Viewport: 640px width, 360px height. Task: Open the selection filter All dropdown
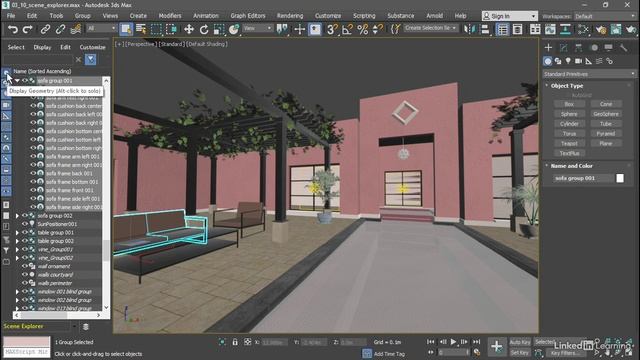102,28
